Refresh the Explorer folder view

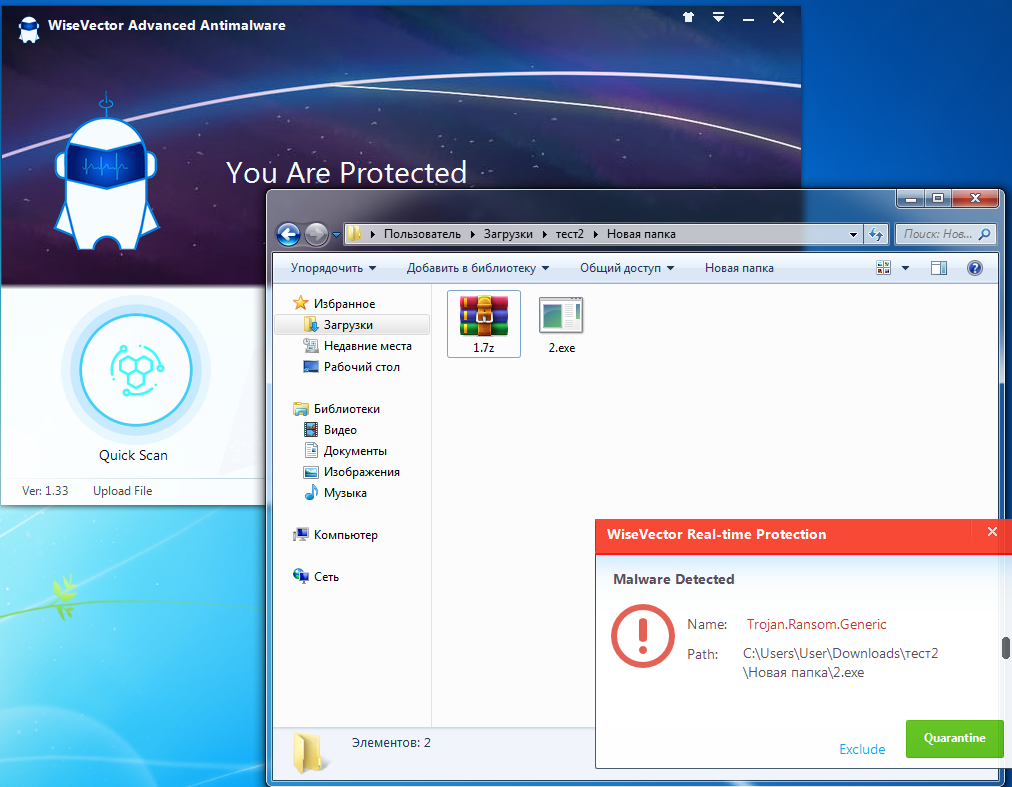click(x=876, y=234)
